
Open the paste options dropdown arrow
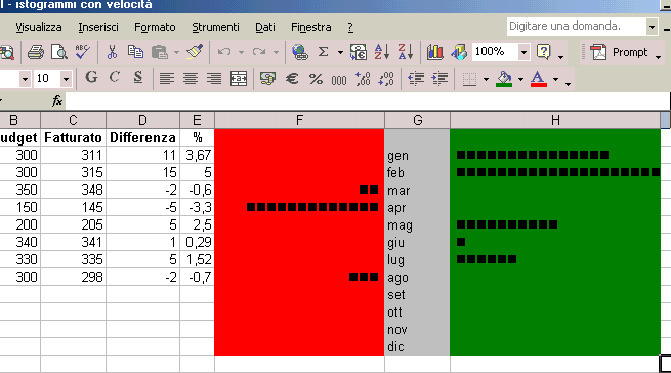[176, 52]
